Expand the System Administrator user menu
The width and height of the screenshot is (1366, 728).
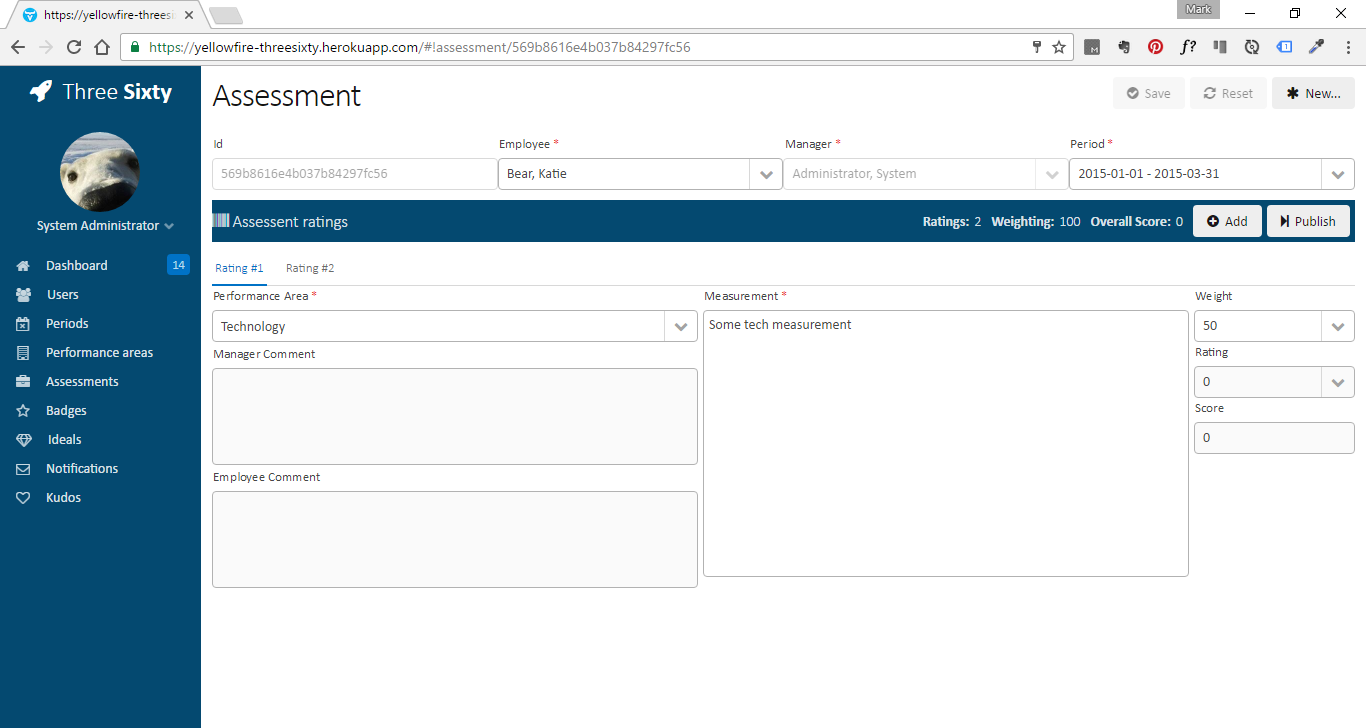pos(105,226)
